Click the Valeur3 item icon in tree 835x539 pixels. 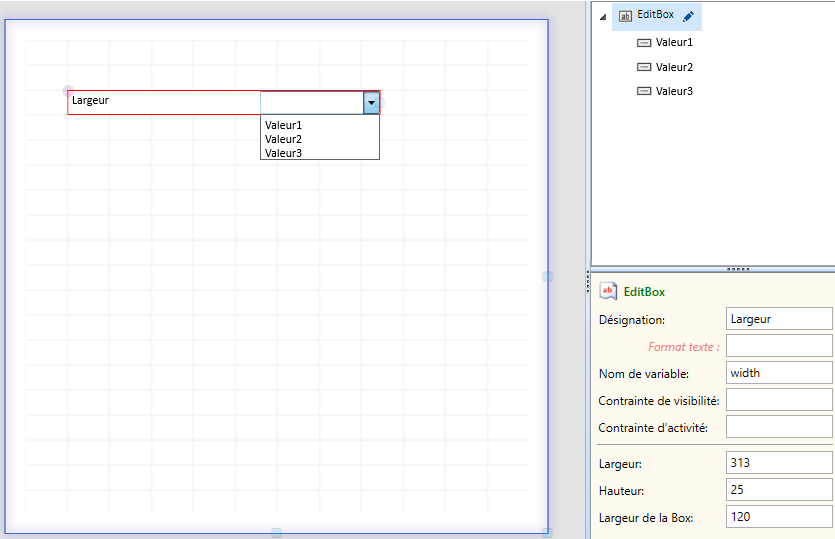pos(644,91)
